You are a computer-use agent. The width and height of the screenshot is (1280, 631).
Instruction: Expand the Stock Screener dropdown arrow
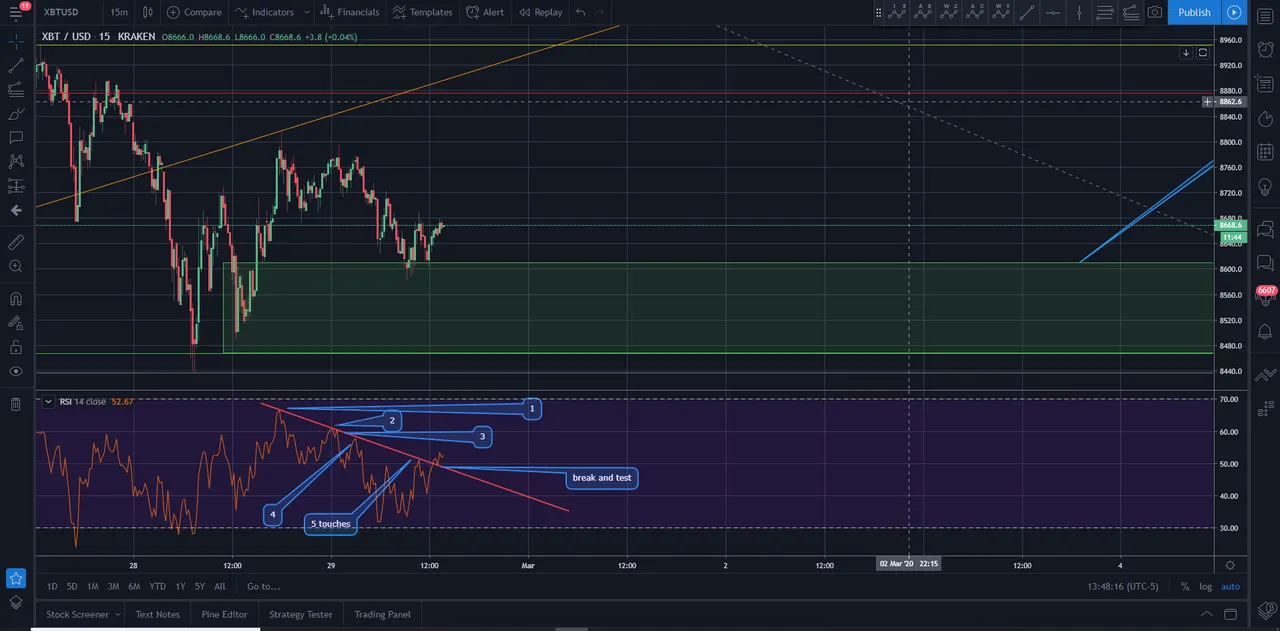pyautogui.click(x=117, y=614)
